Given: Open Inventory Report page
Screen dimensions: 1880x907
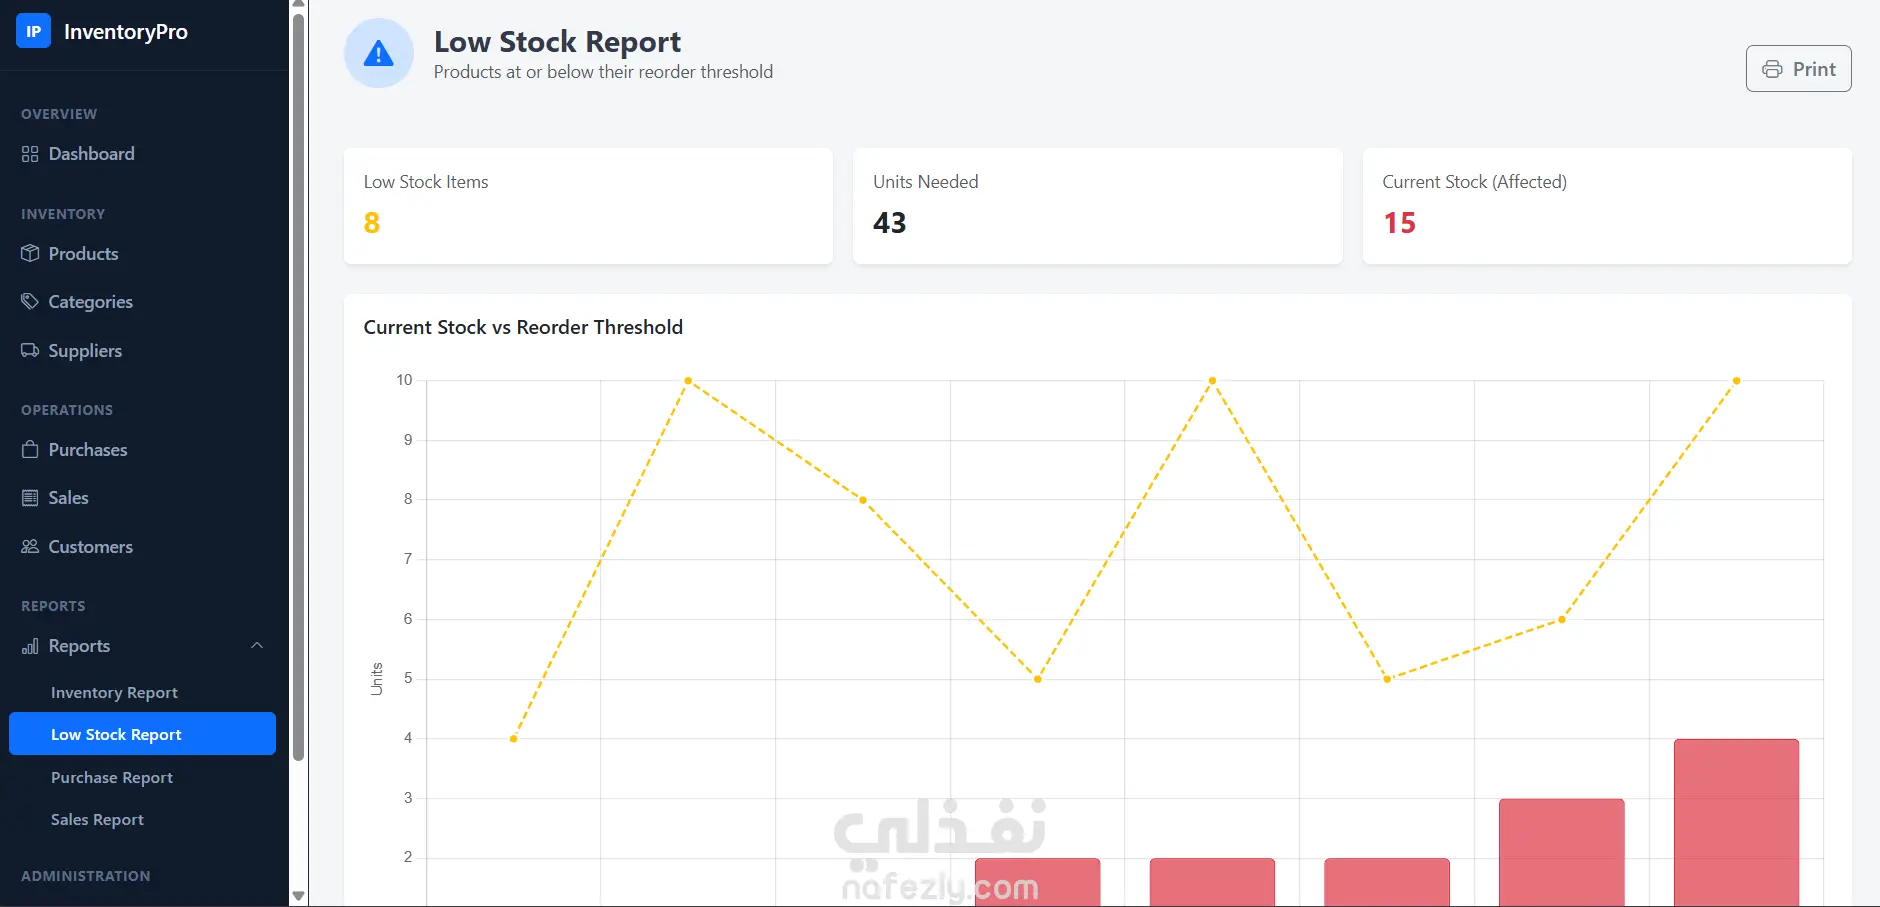Looking at the screenshot, I should tap(114, 692).
